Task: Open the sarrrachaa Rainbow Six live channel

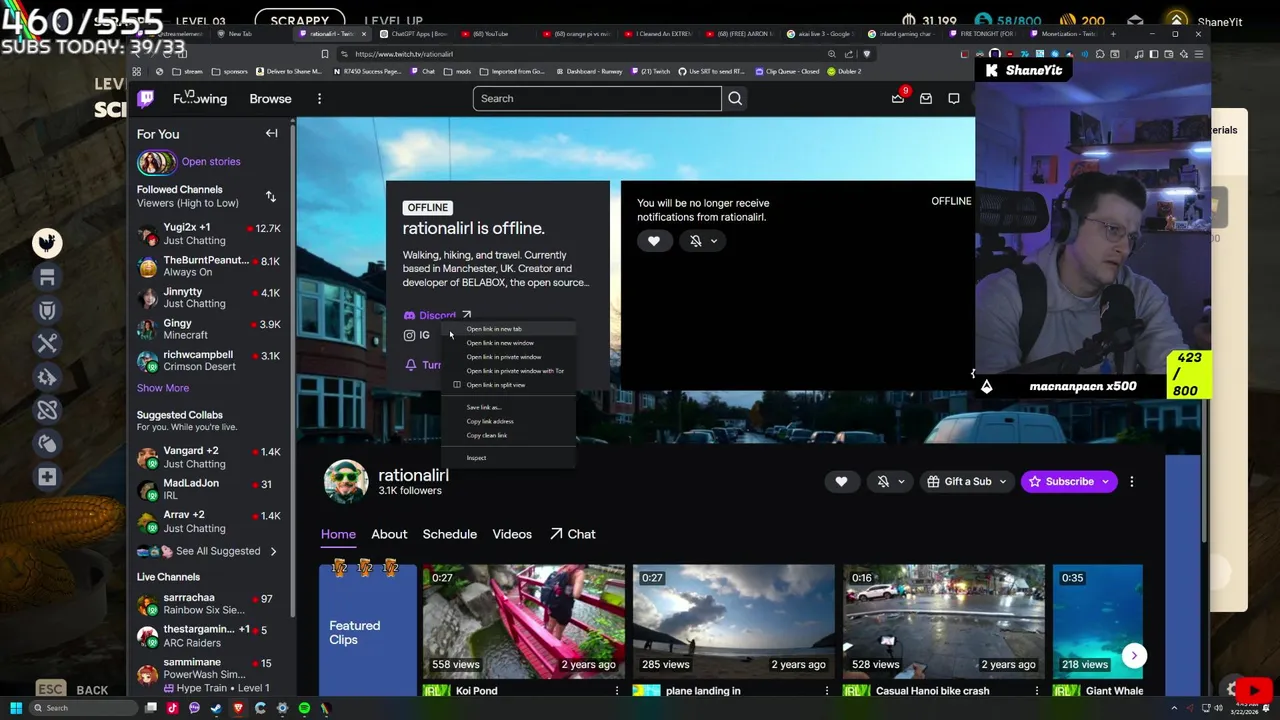Action: click(x=210, y=604)
